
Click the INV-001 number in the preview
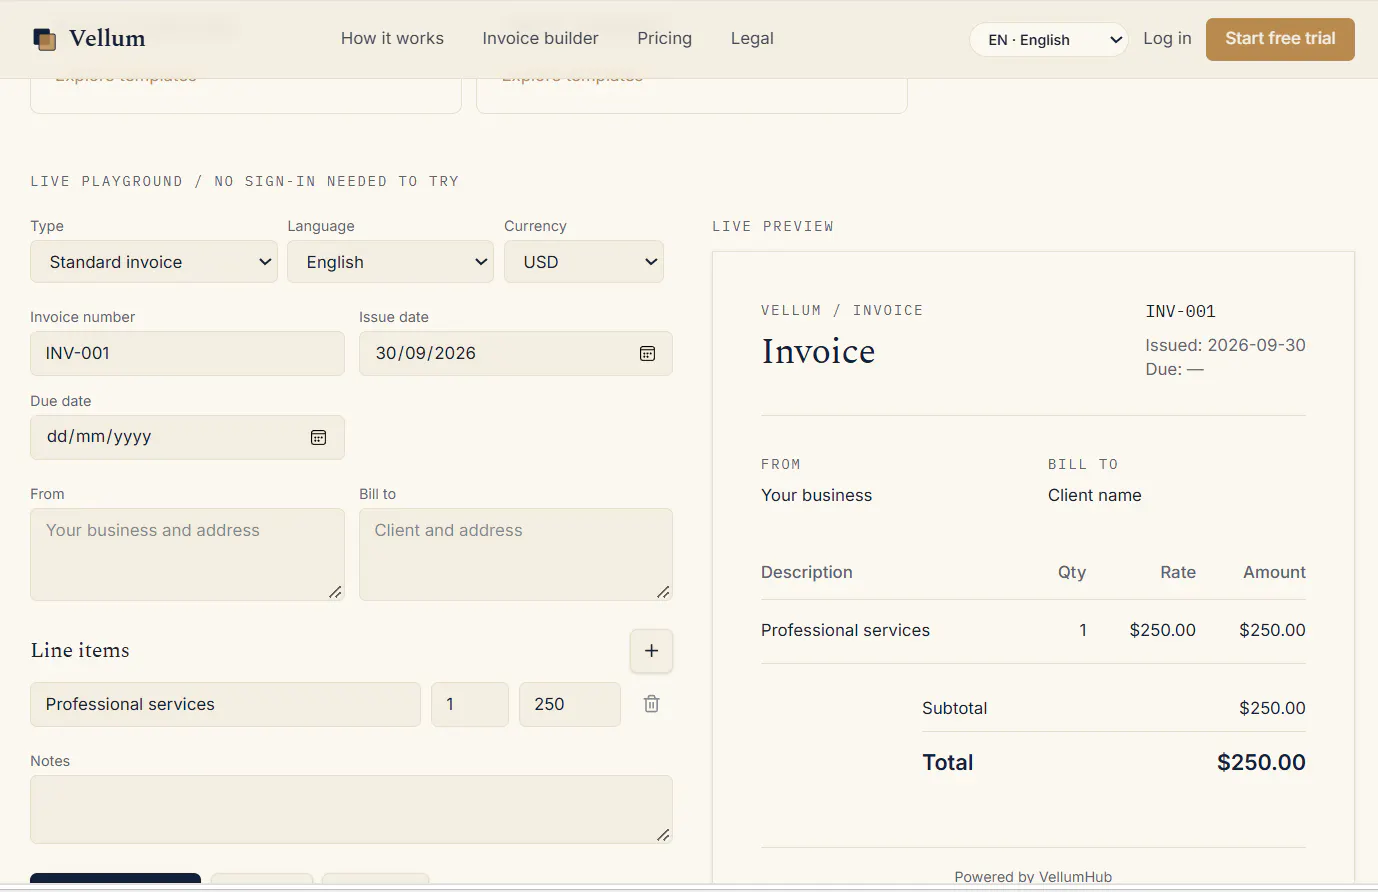tap(1180, 312)
